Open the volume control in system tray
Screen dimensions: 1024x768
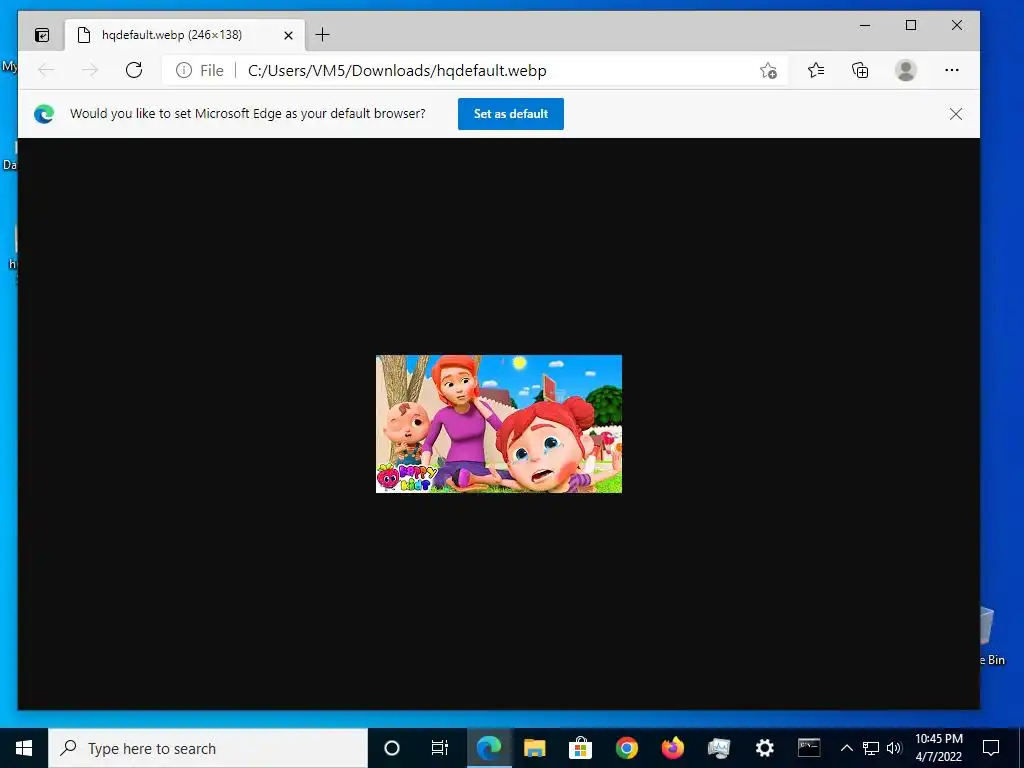894,748
